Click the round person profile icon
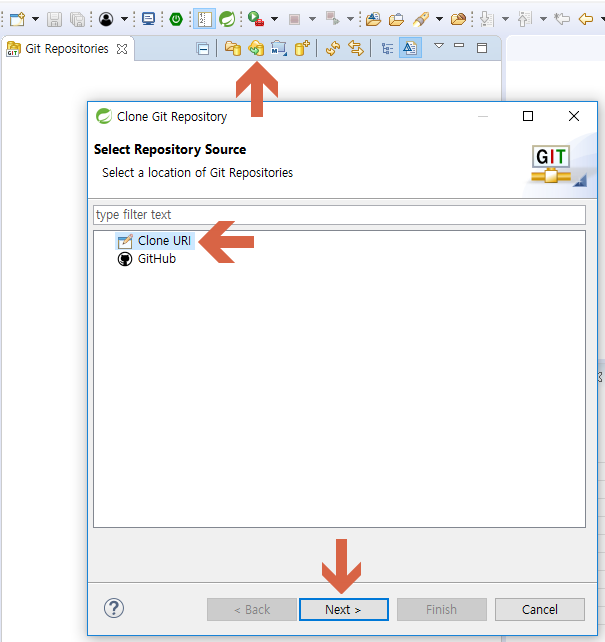Image resolution: width=605 pixels, height=642 pixels. click(106, 19)
